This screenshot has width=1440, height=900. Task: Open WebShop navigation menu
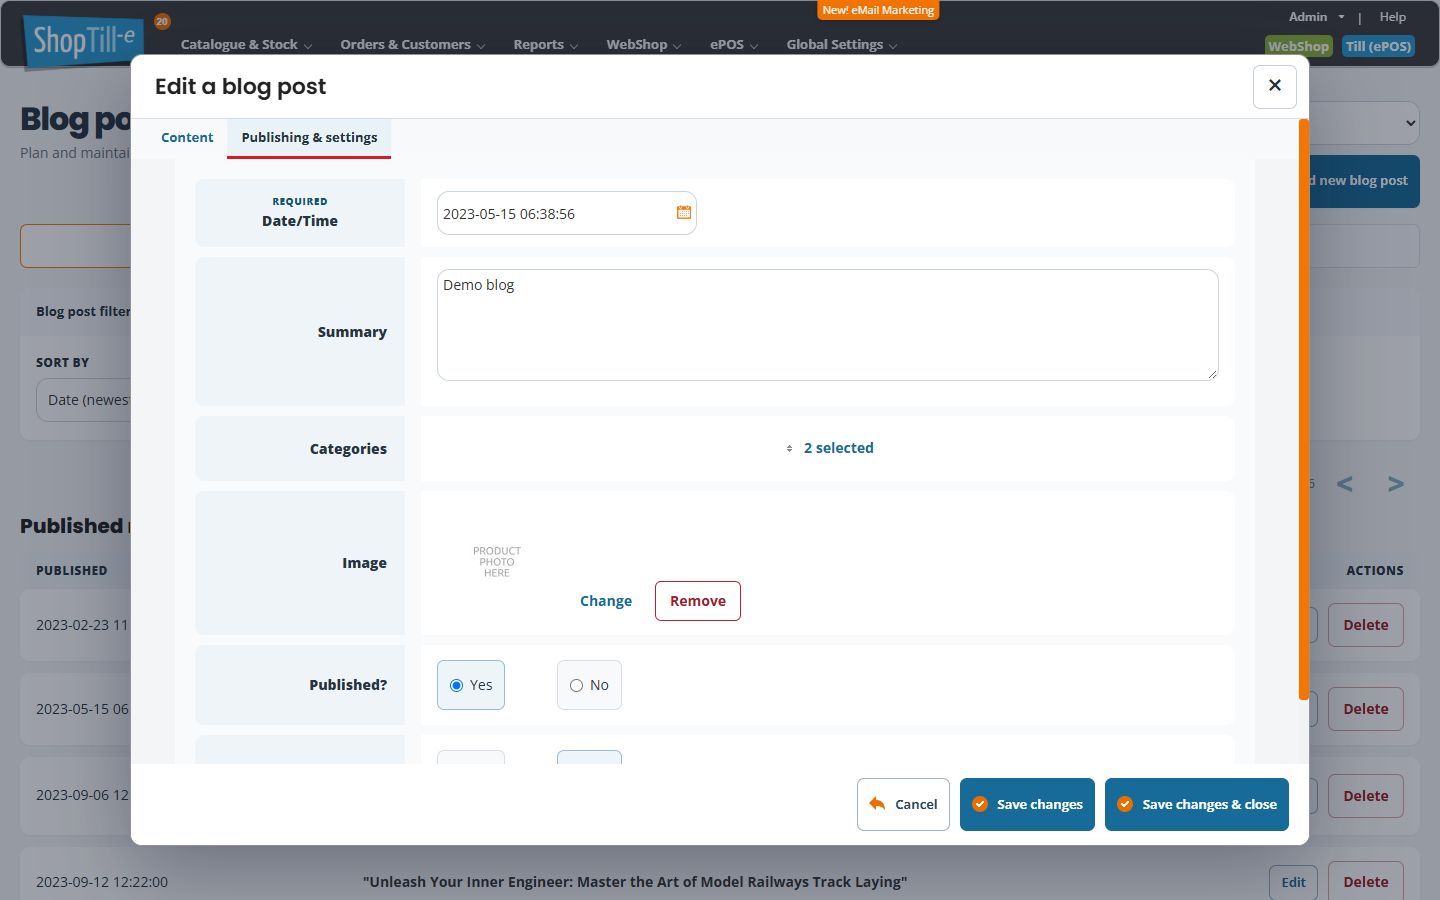[643, 45]
